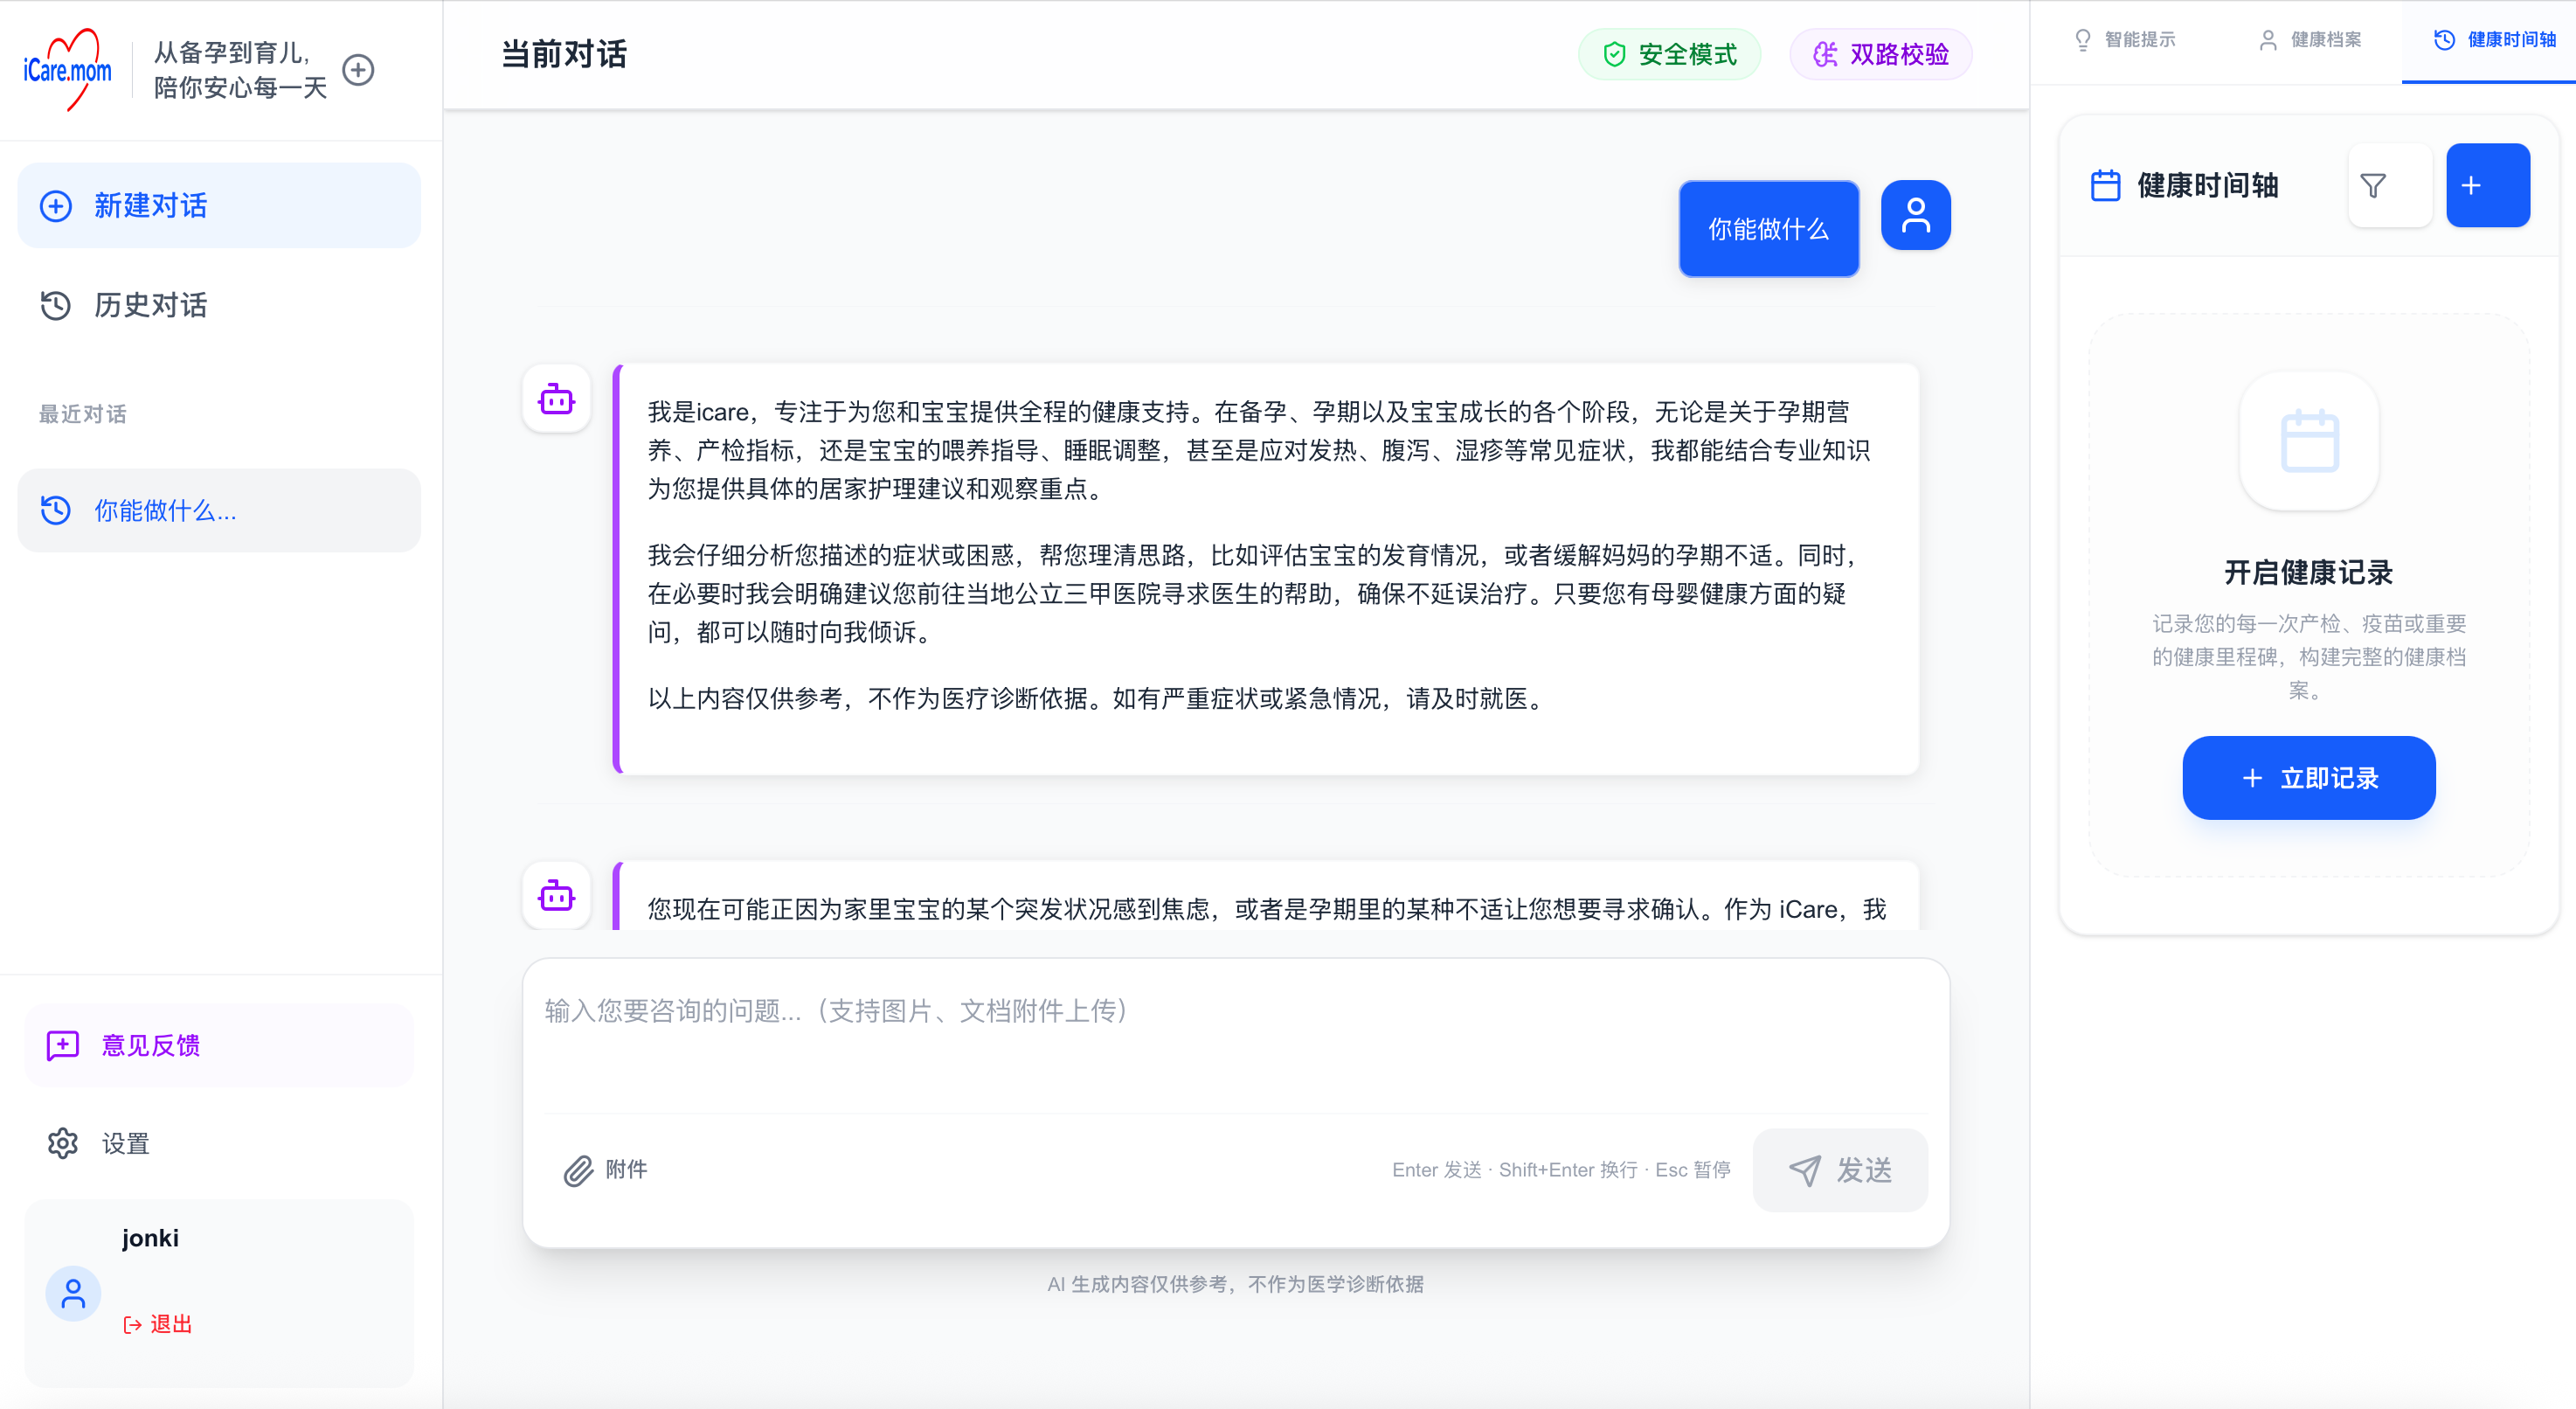
Task: Click 当前对话 heading
Action: point(563,54)
